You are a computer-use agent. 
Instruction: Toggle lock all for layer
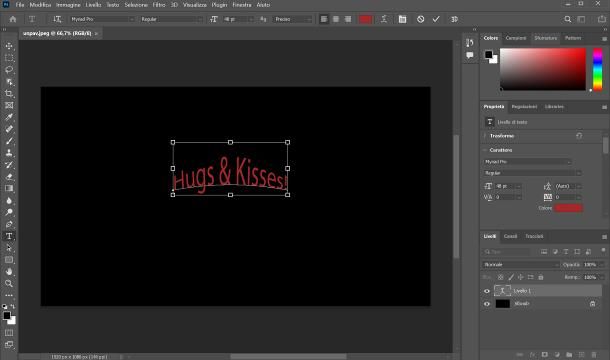click(541, 277)
